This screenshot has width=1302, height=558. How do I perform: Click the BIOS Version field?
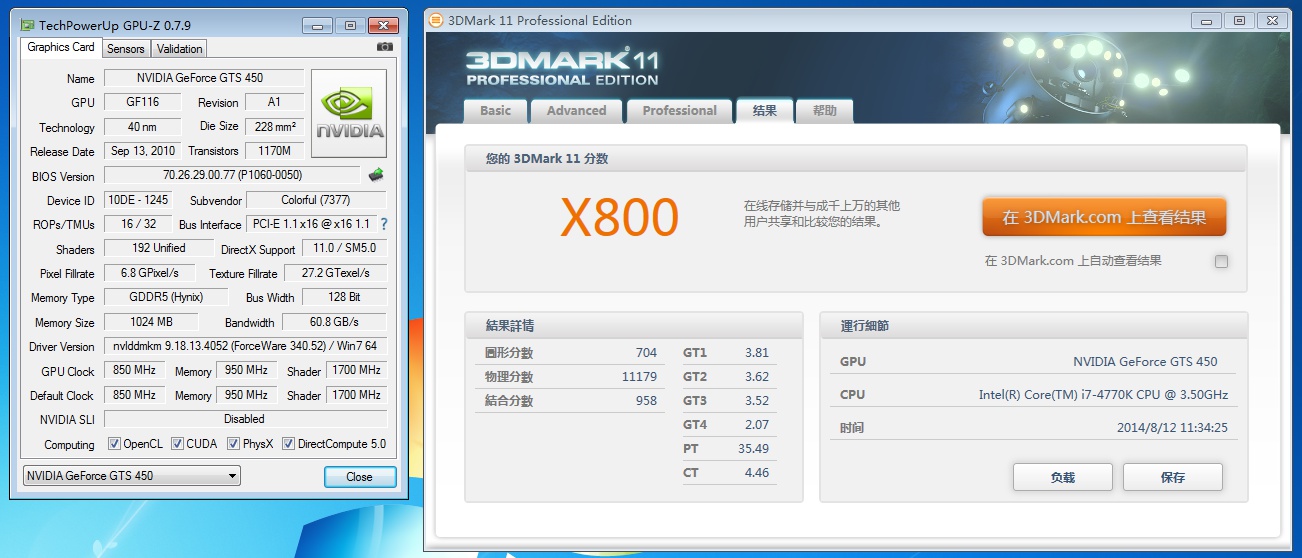[x=233, y=175]
